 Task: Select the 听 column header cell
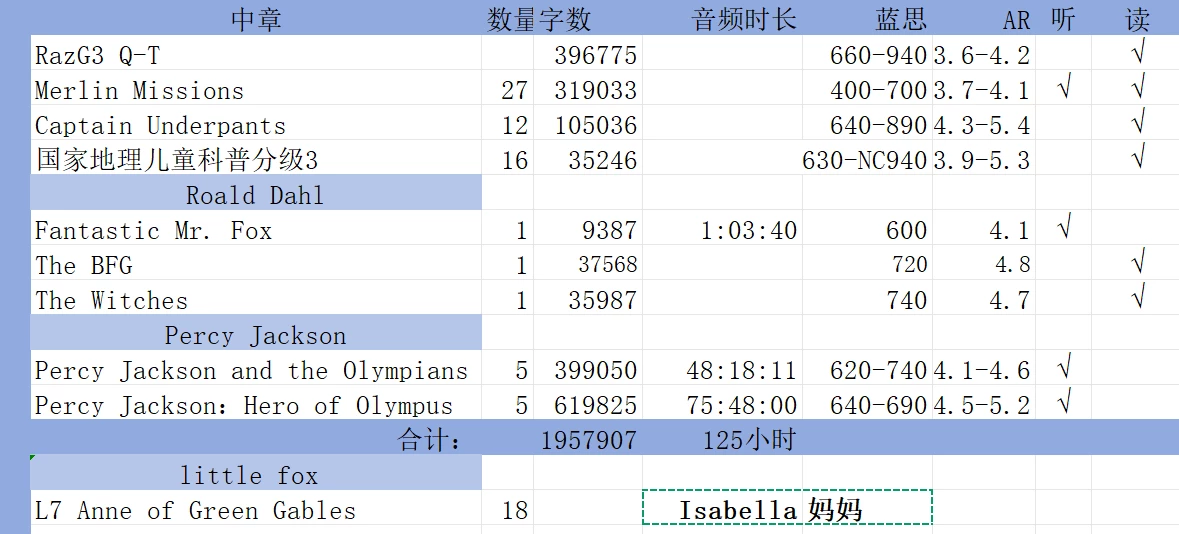pos(1063,18)
